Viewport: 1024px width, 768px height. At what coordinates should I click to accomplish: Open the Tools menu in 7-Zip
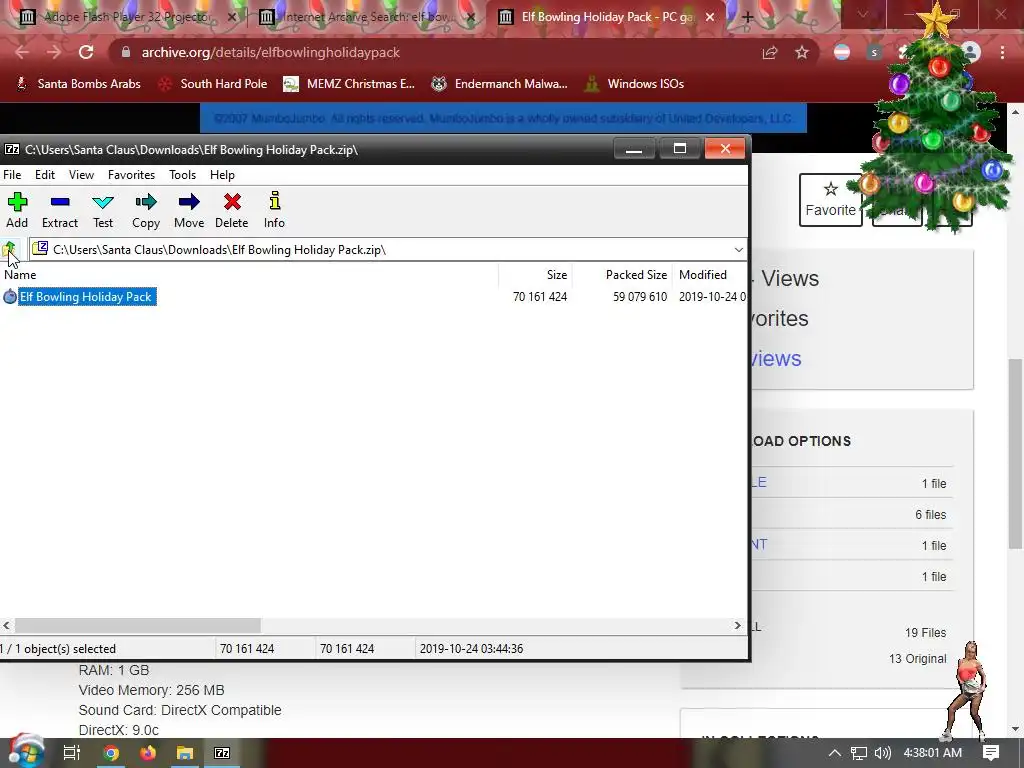tap(182, 175)
